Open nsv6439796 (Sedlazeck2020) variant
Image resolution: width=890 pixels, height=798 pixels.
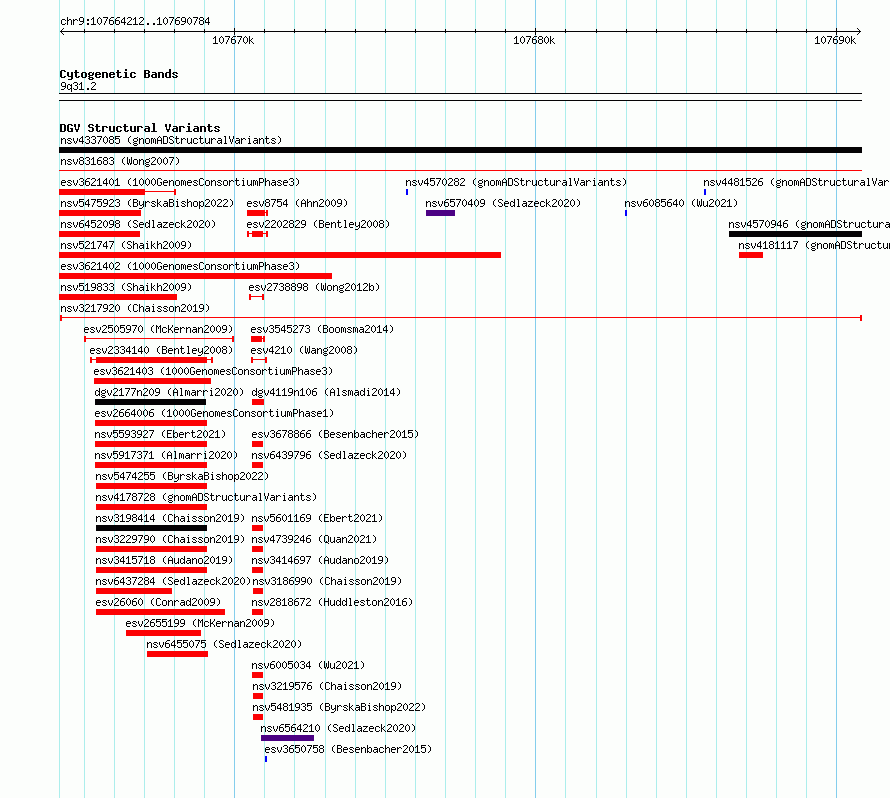pyautogui.click(x=329, y=455)
